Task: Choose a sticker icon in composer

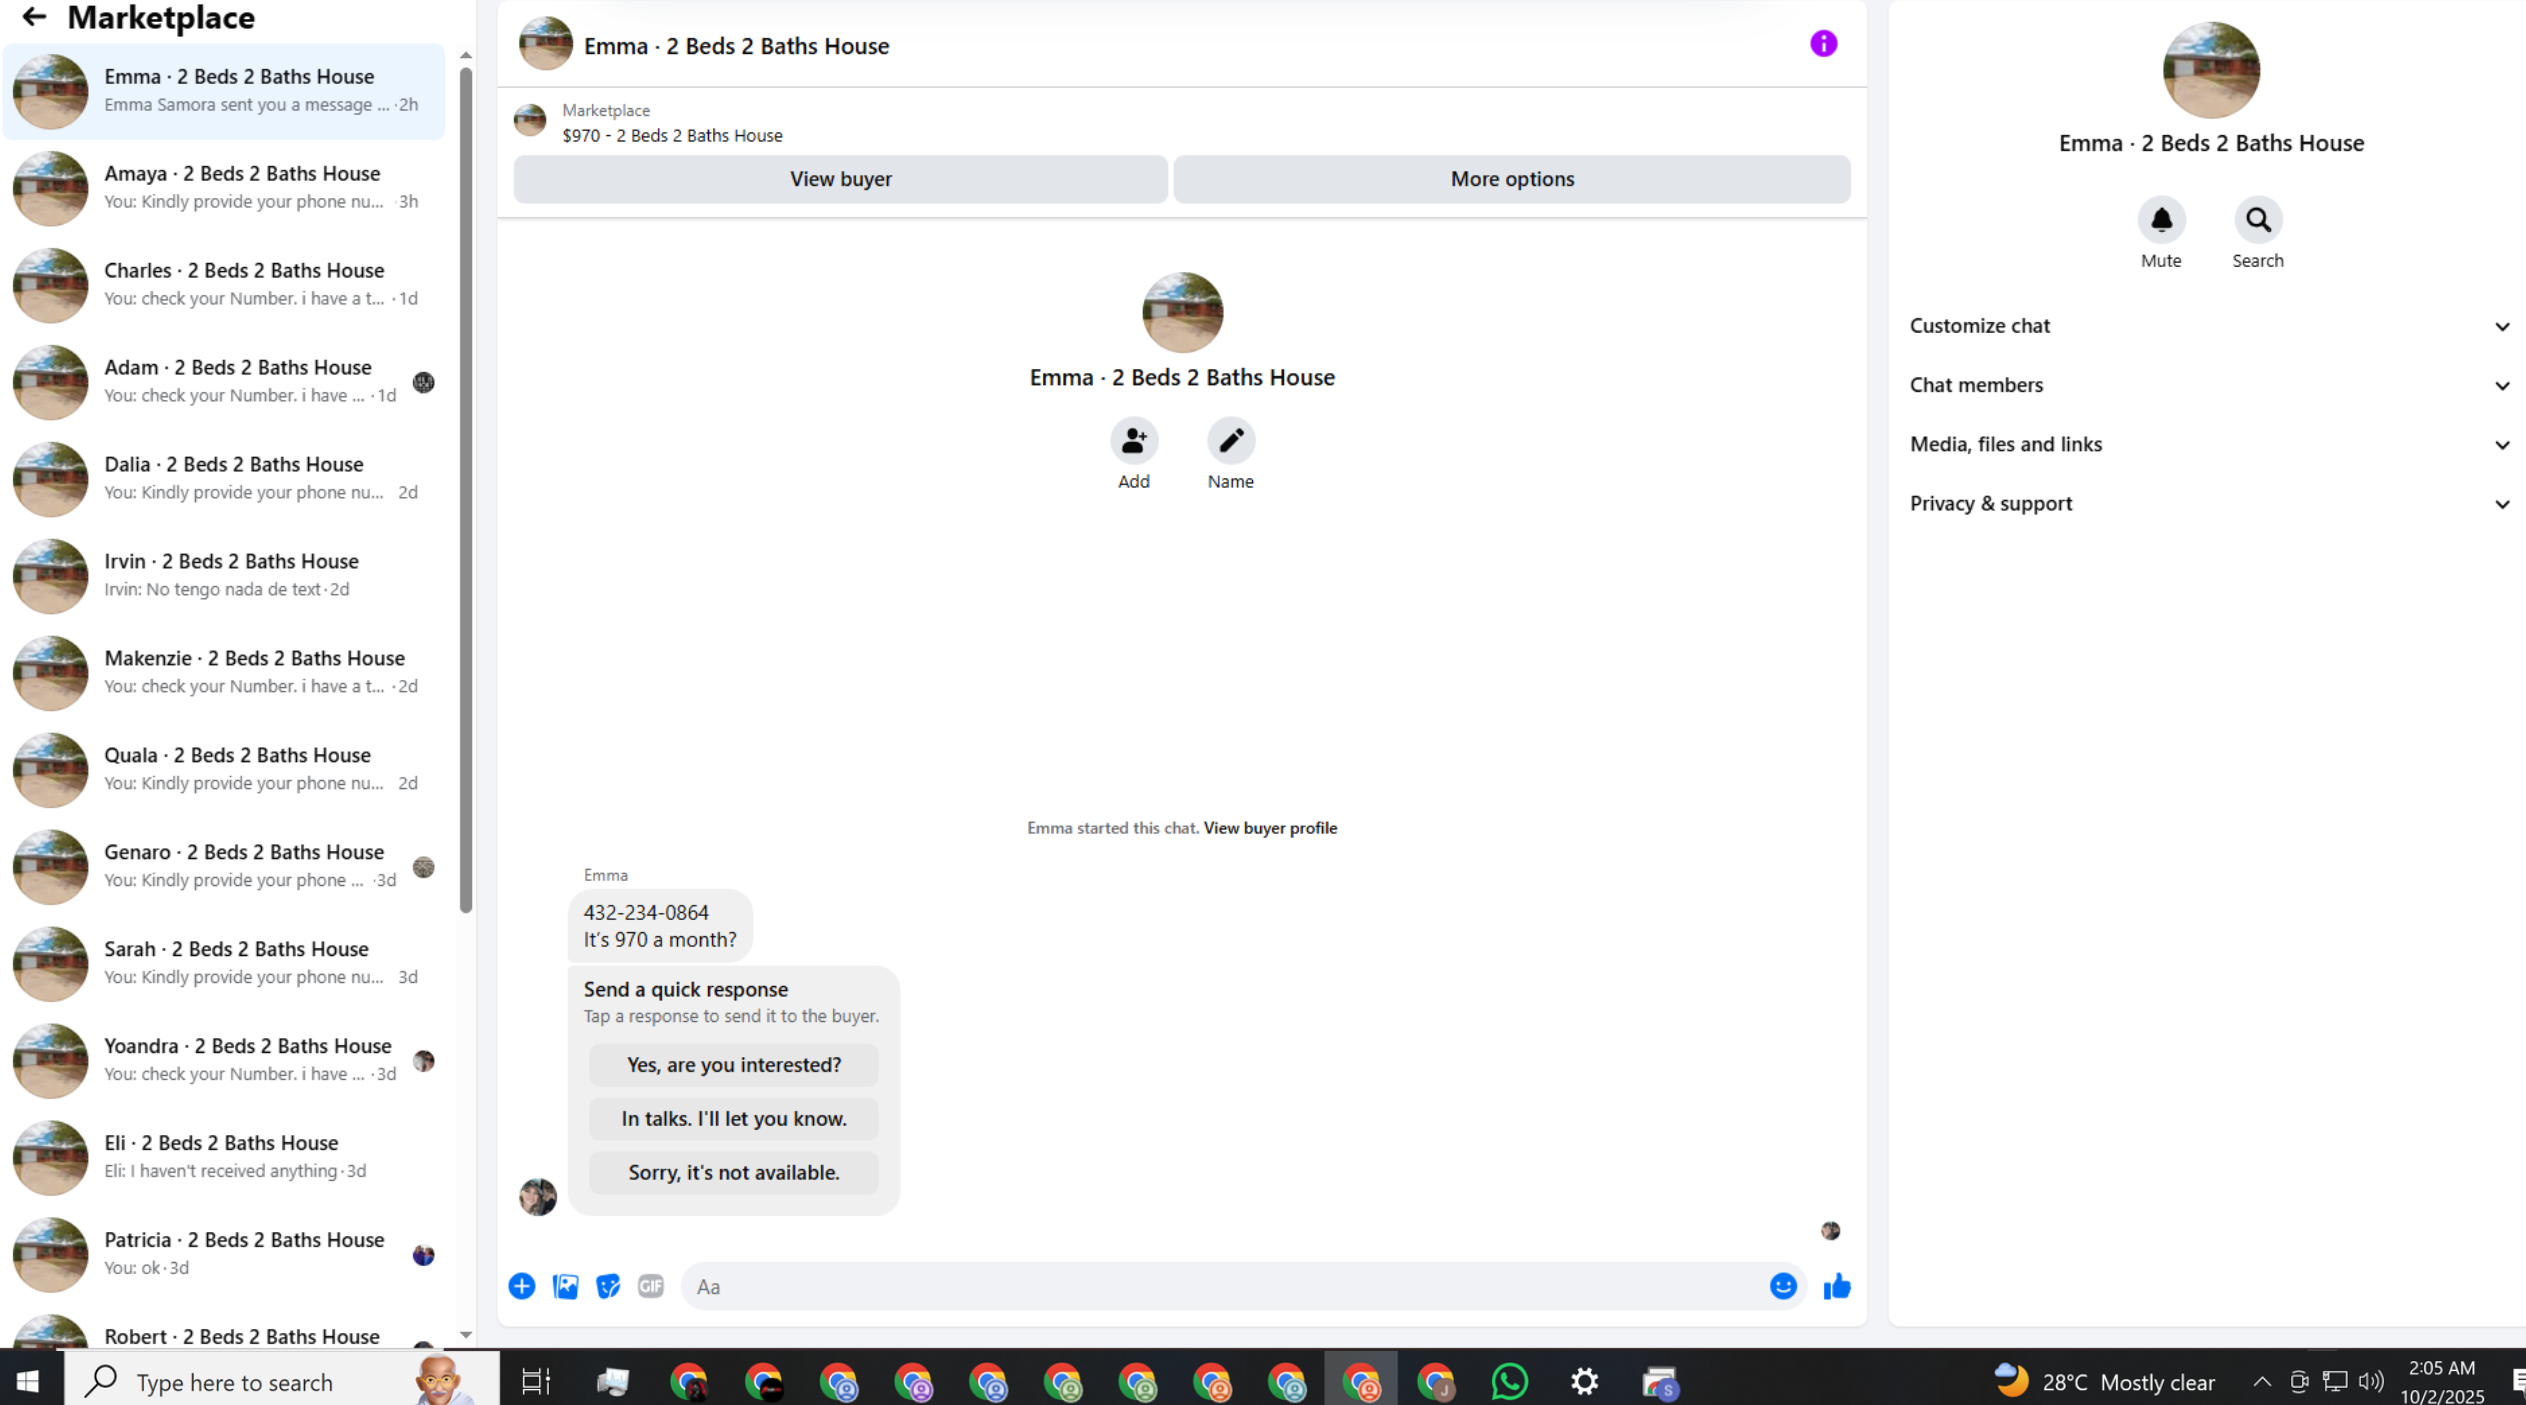Action: [x=608, y=1286]
